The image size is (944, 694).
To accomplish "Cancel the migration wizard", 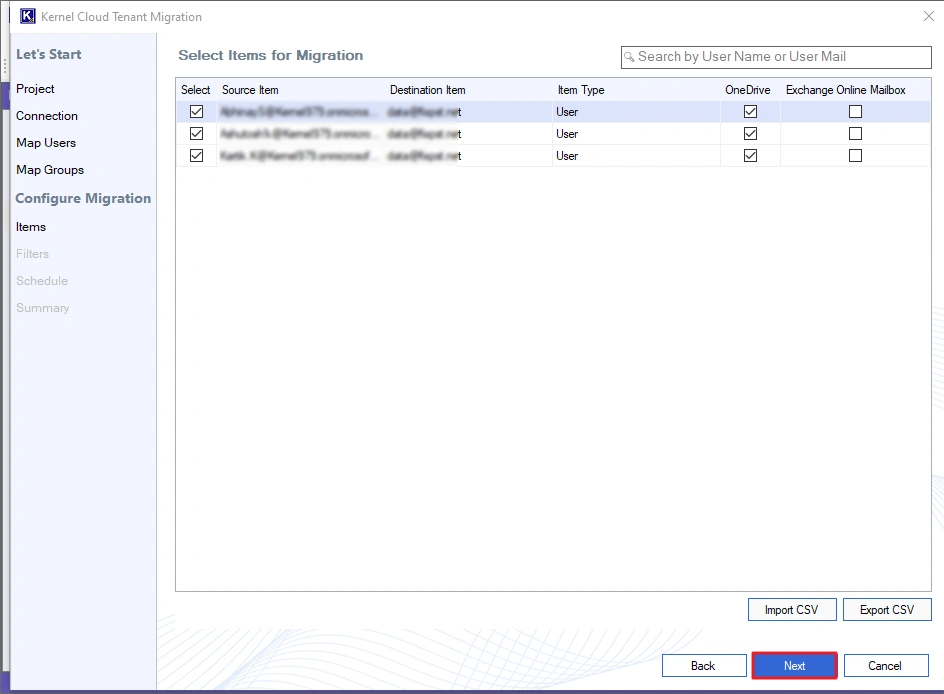I will [886, 665].
